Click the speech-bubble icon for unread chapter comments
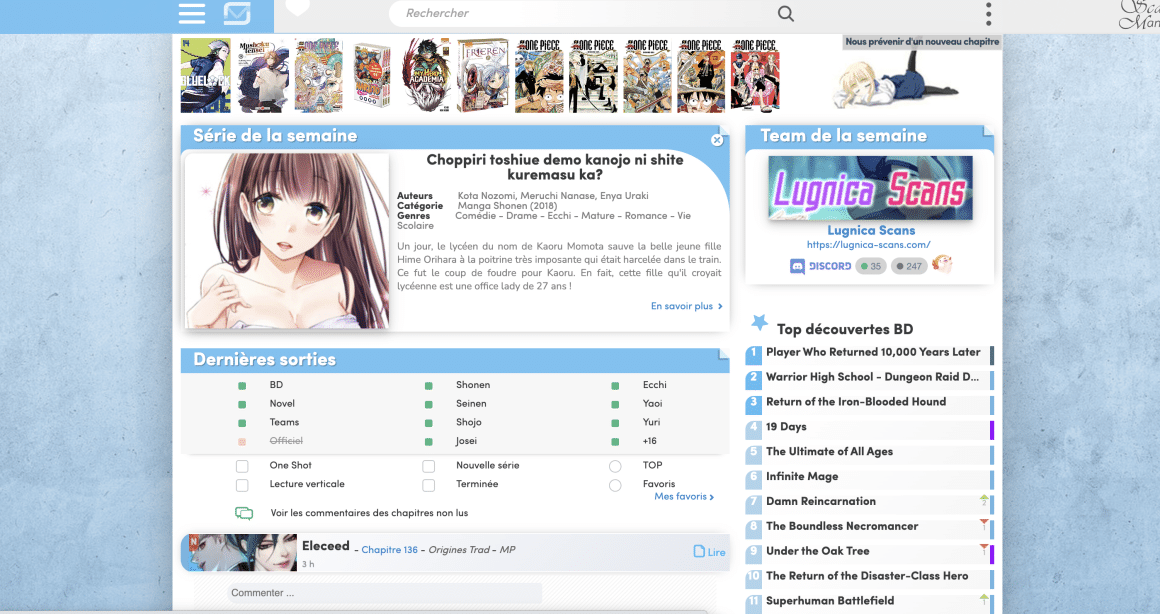 245,511
